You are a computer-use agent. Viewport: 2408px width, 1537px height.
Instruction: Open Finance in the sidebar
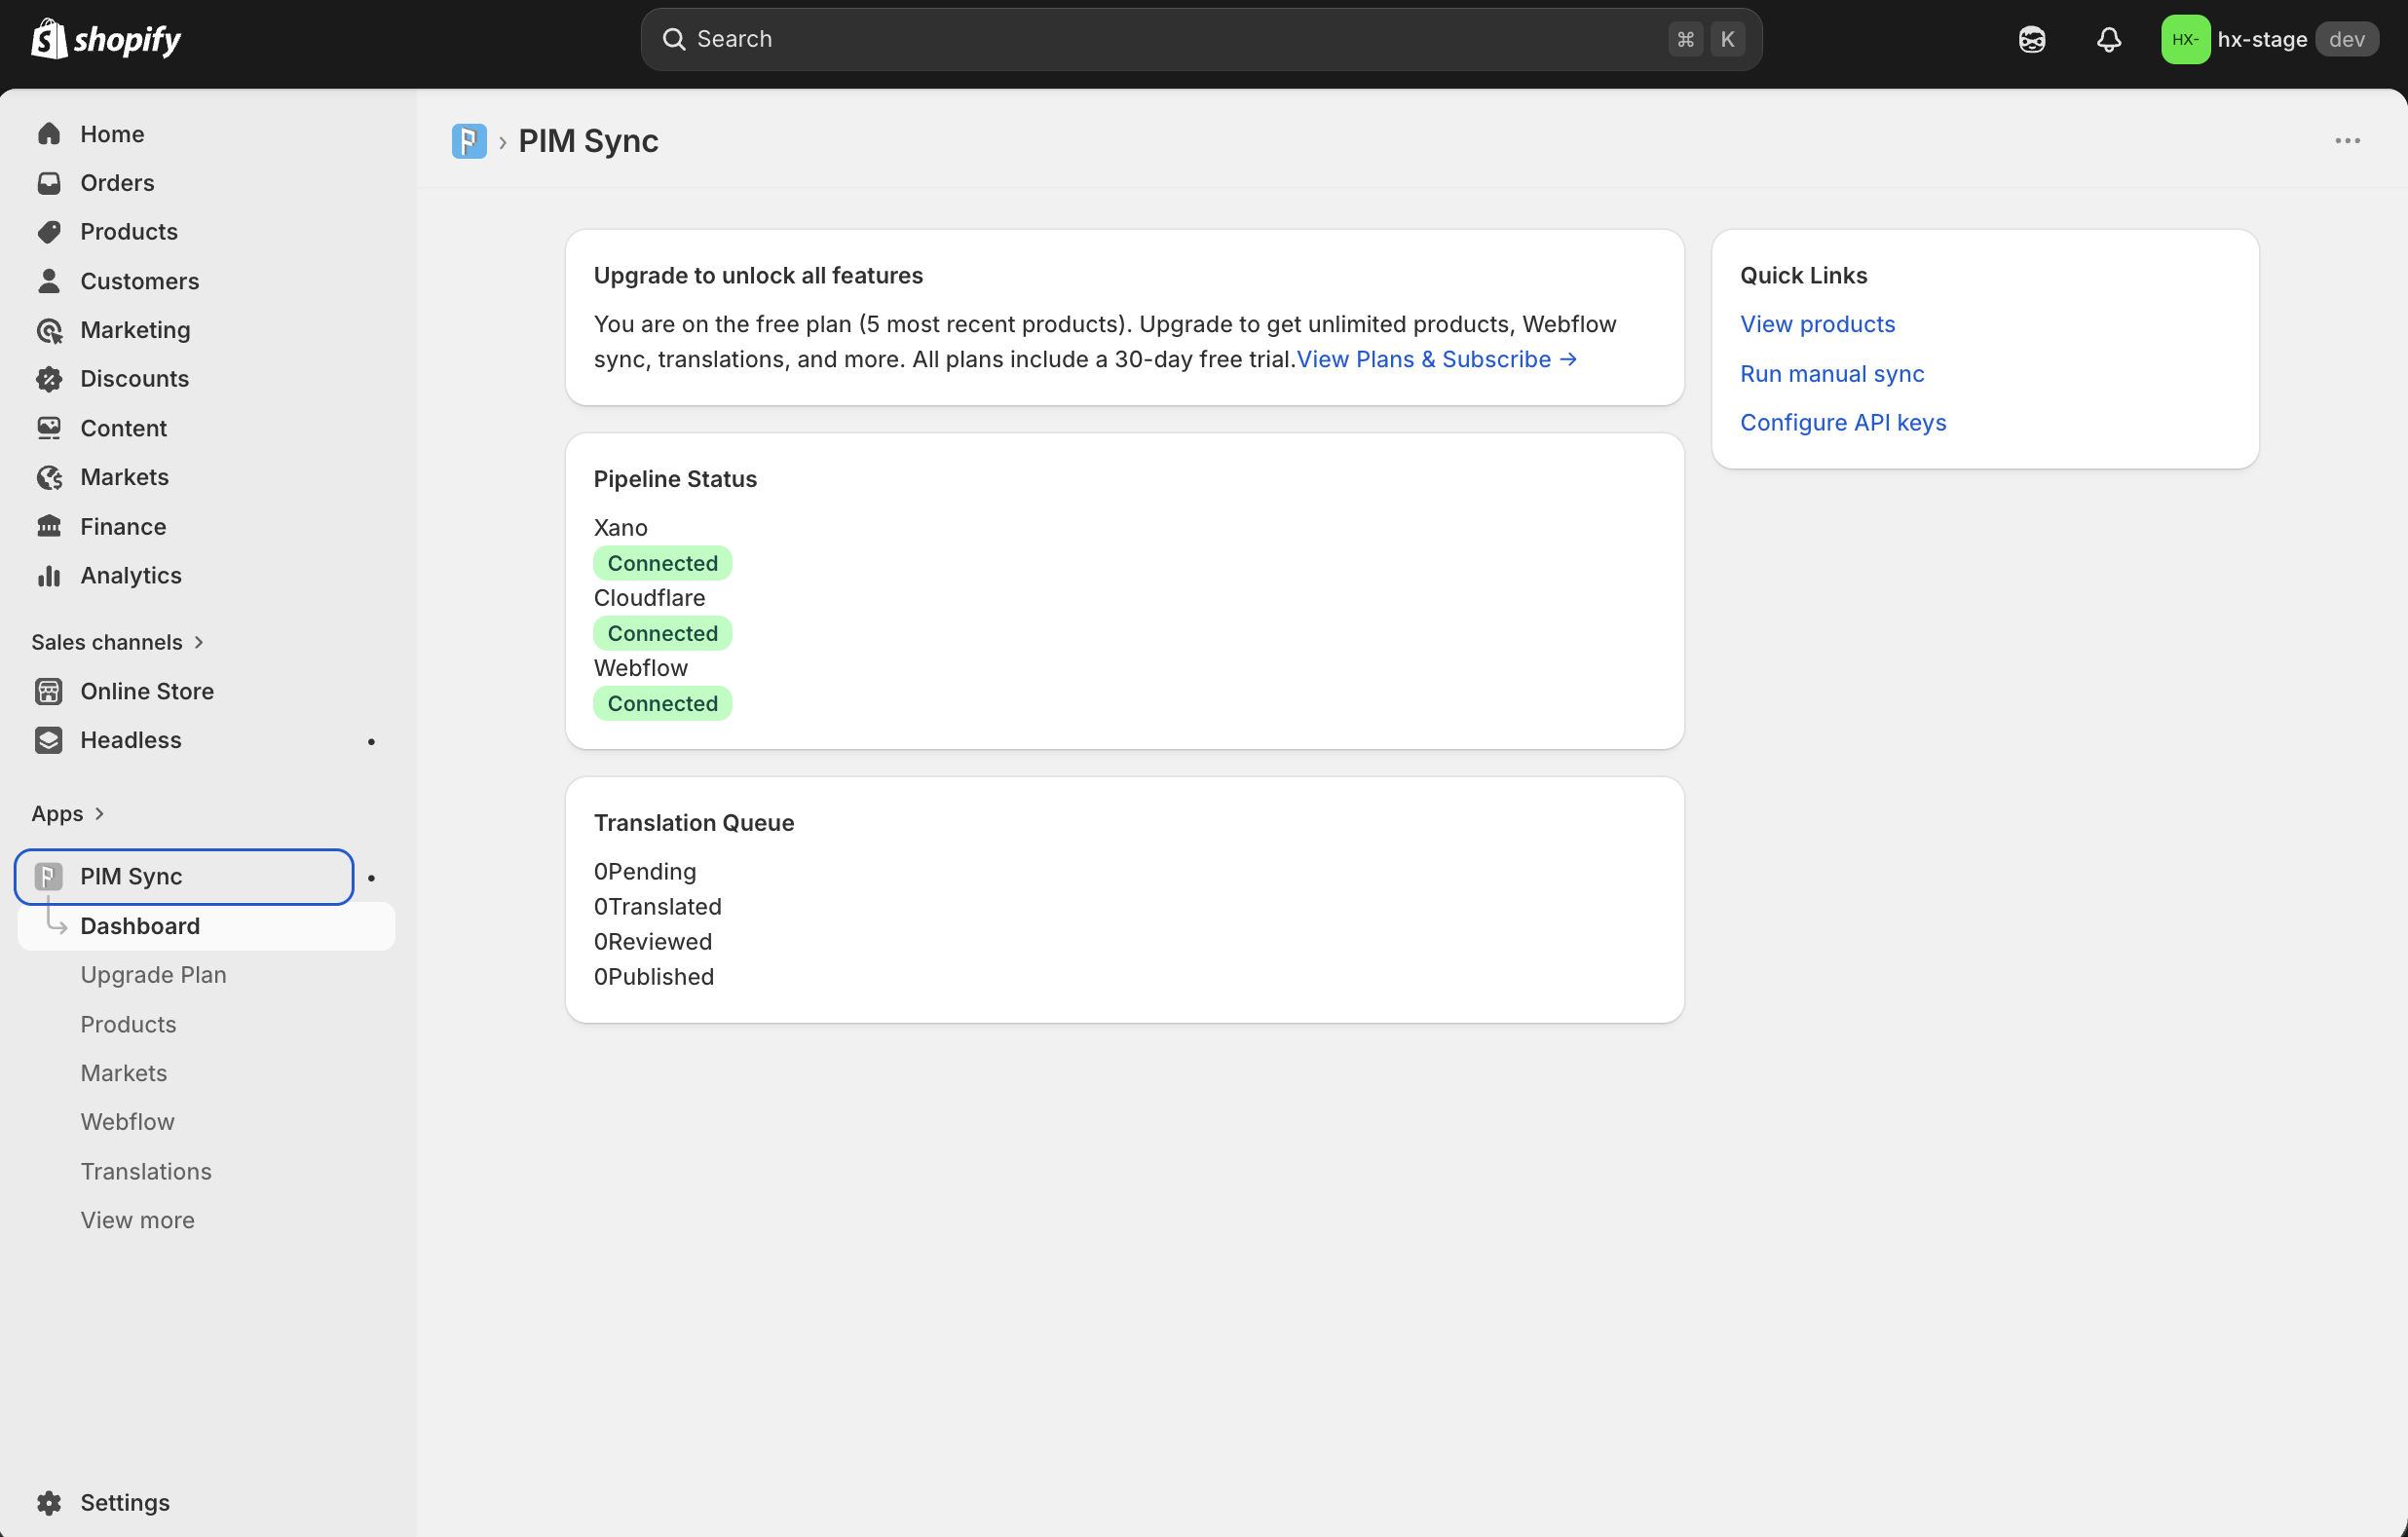click(206, 526)
